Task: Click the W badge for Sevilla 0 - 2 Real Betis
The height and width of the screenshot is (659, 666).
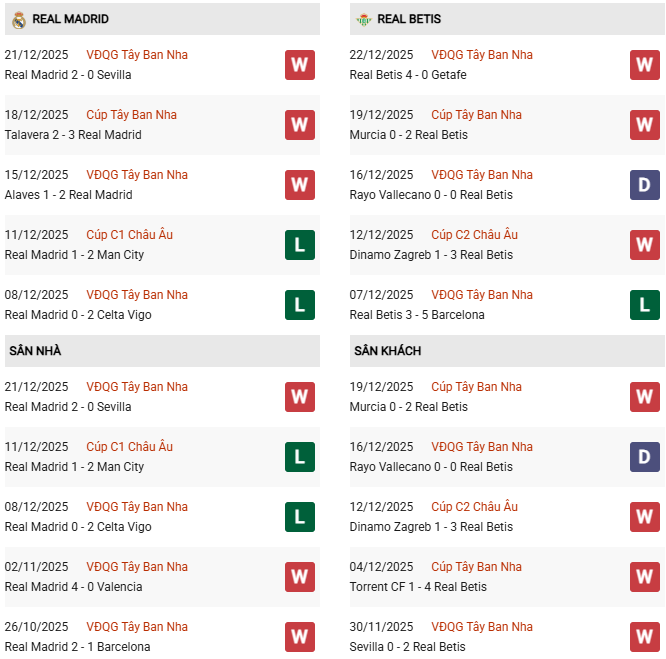Action: click(x=645, y=637)
